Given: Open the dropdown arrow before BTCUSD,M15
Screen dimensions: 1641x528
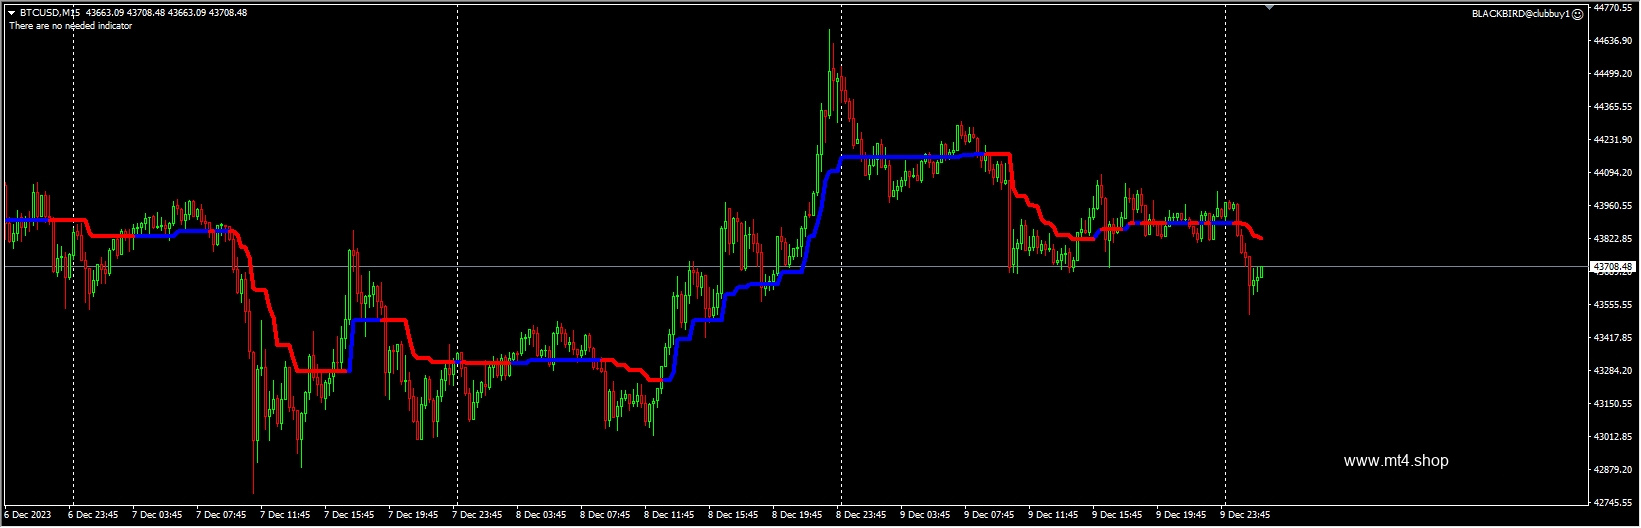Looking at the screenshot, I should [11, 13].
